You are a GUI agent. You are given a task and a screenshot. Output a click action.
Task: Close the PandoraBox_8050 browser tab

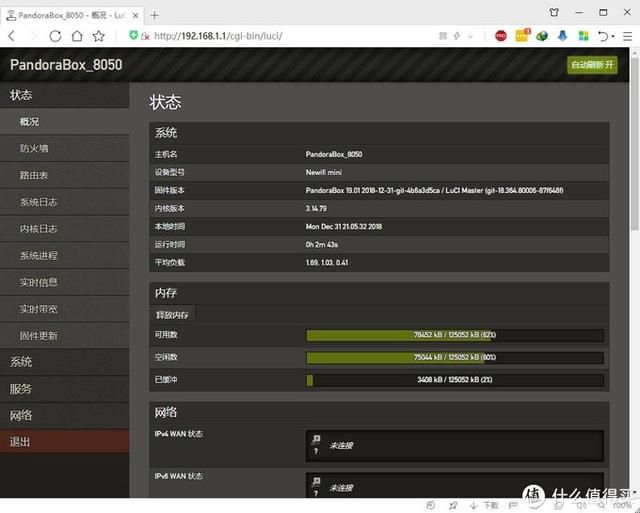(136, 16)
